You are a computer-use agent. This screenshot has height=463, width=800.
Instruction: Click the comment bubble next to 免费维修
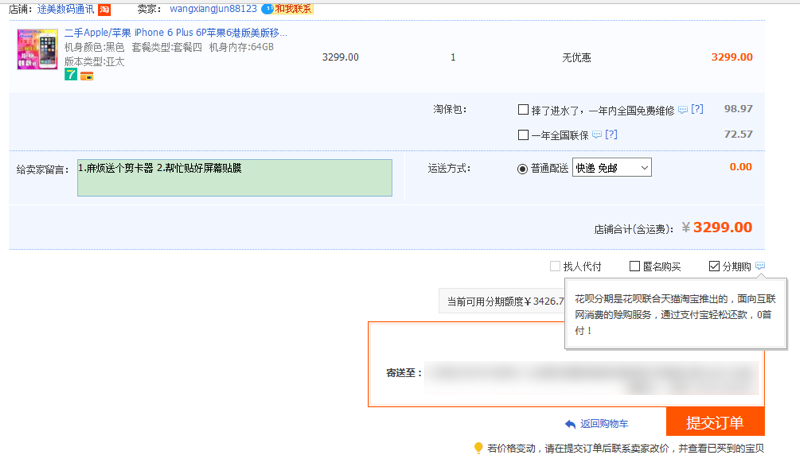point(683,110)
